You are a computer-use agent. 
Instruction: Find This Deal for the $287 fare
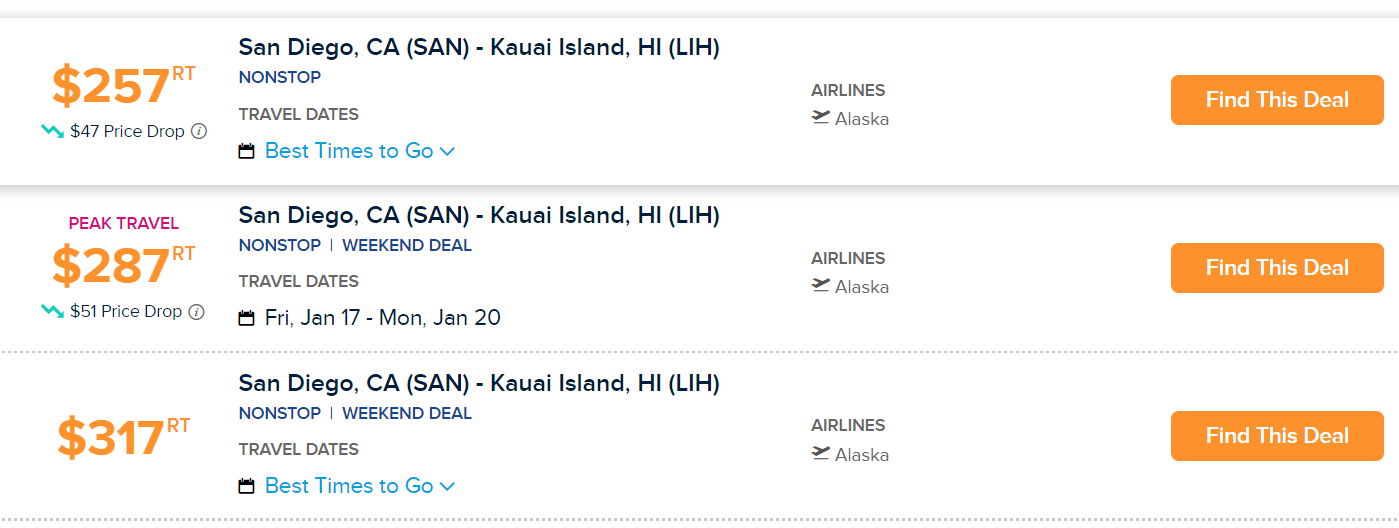coord(1277,268)
